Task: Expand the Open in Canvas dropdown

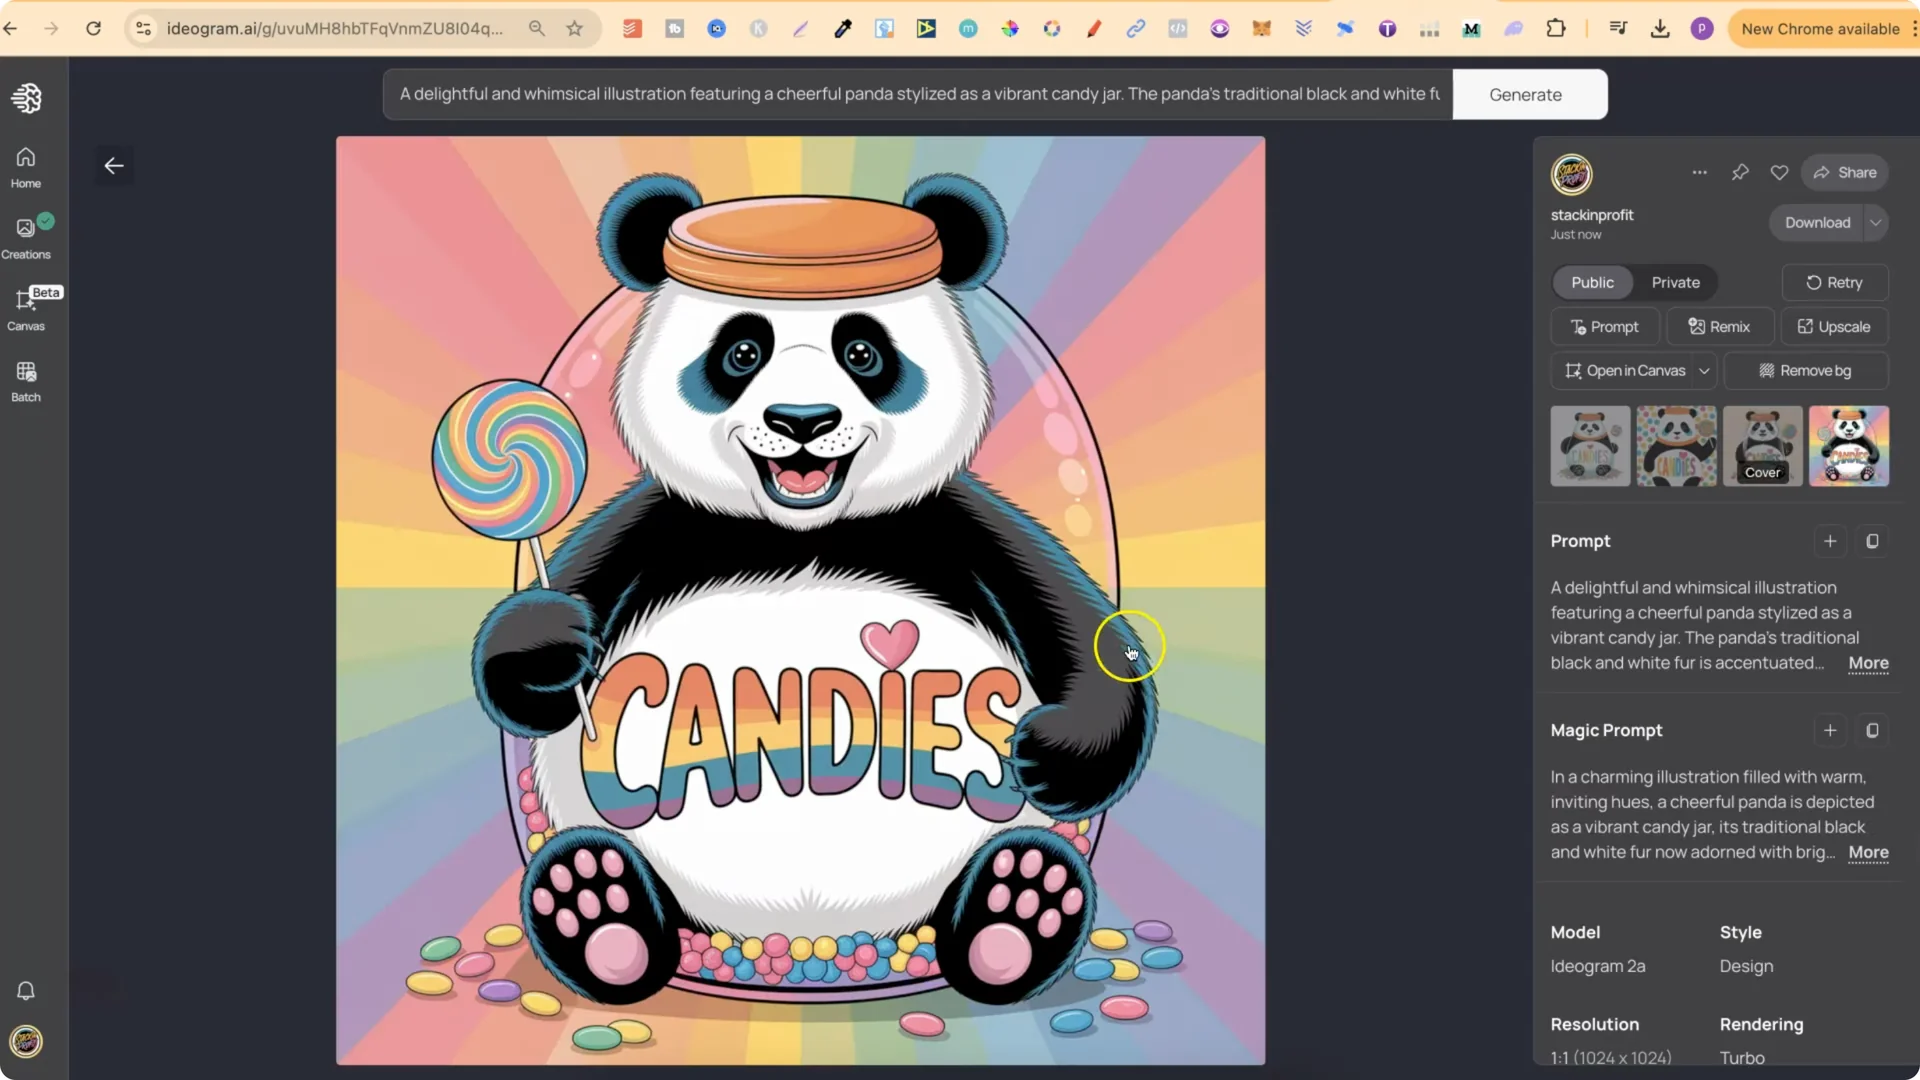Action: 1706,370
